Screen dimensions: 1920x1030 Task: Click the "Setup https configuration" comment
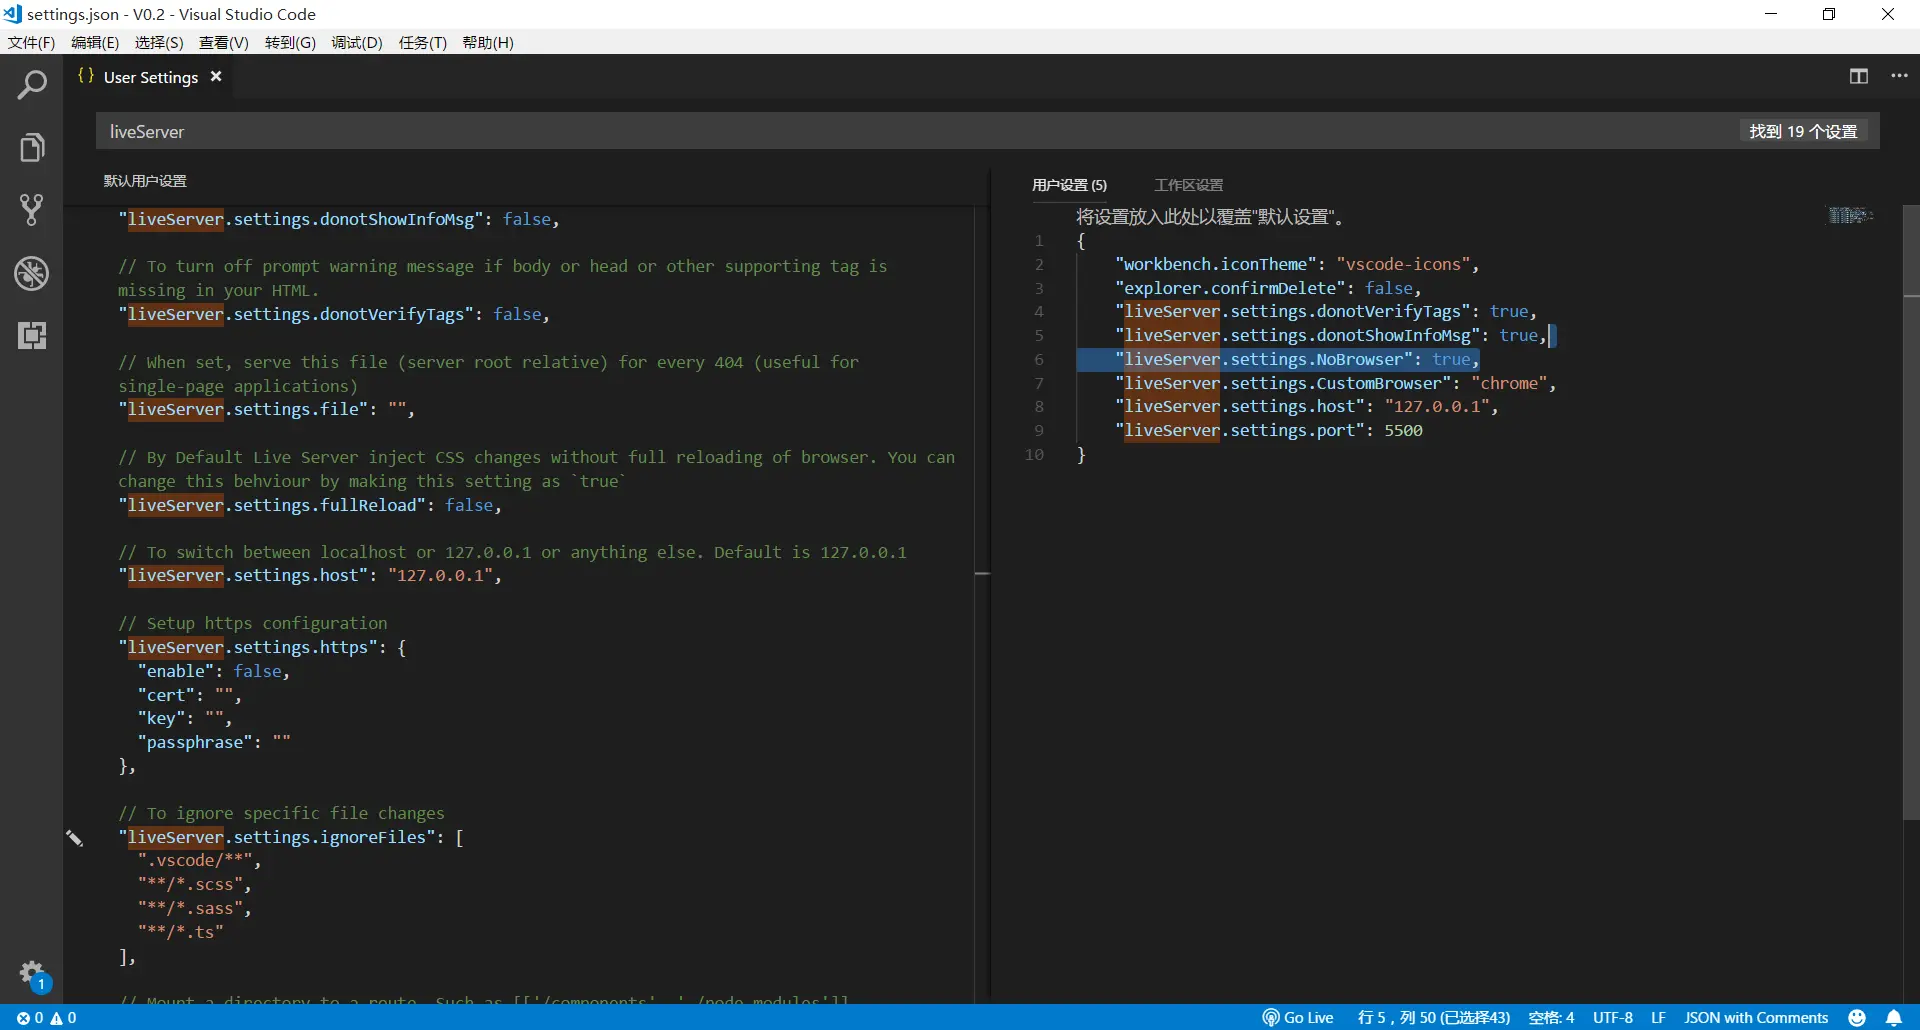click(x=253, y=623)
